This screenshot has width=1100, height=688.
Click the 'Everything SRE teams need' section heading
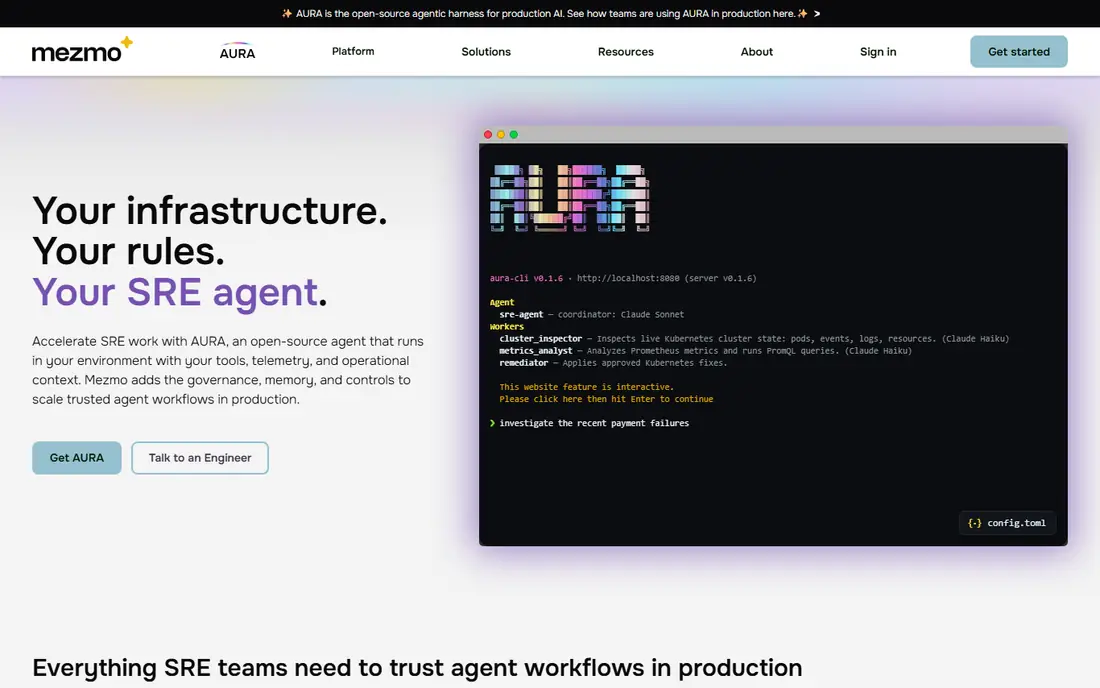[x=417, y=668]
